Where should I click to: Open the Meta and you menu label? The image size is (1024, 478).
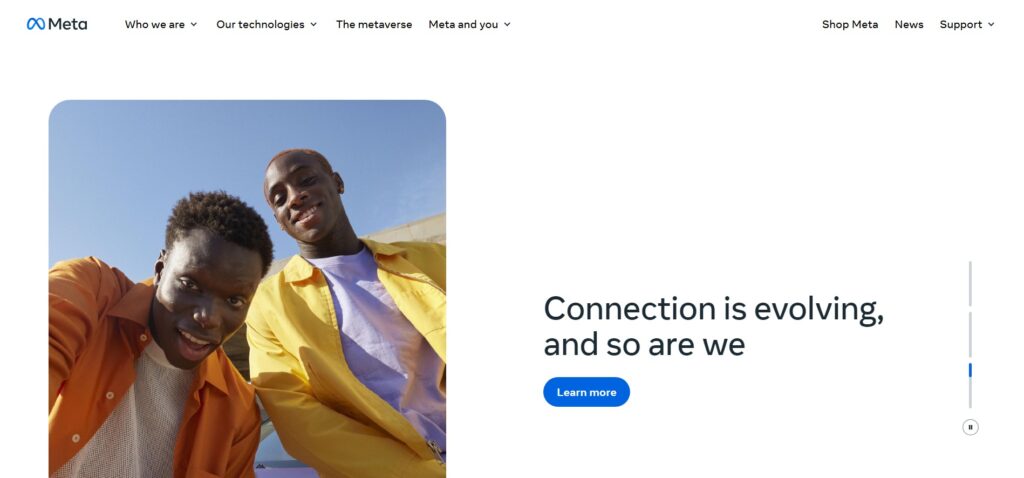pos(463,25)
